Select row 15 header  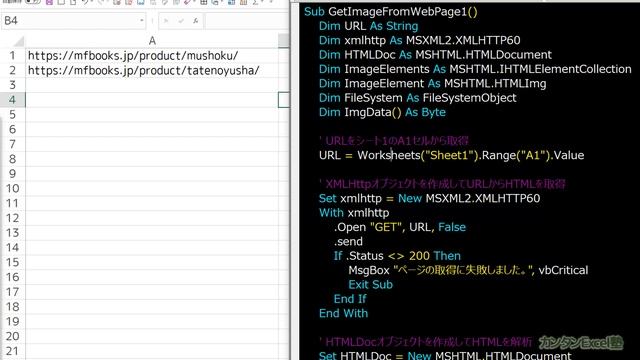[13, 262]
